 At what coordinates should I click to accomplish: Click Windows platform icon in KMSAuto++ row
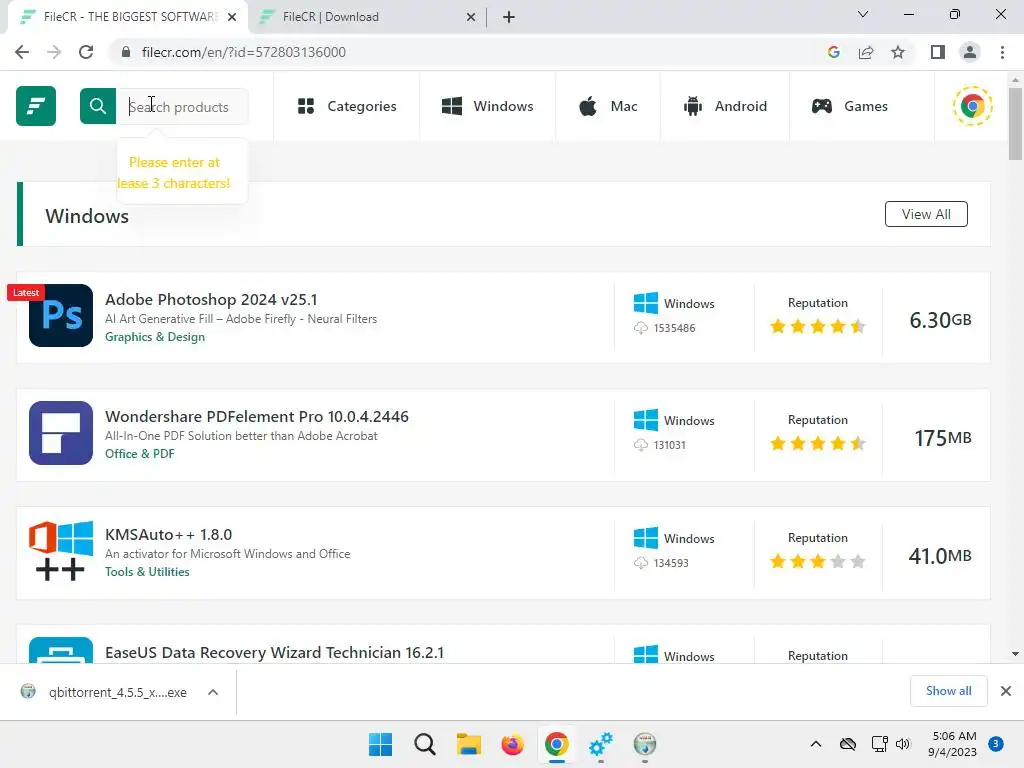(x=646, y=538)
